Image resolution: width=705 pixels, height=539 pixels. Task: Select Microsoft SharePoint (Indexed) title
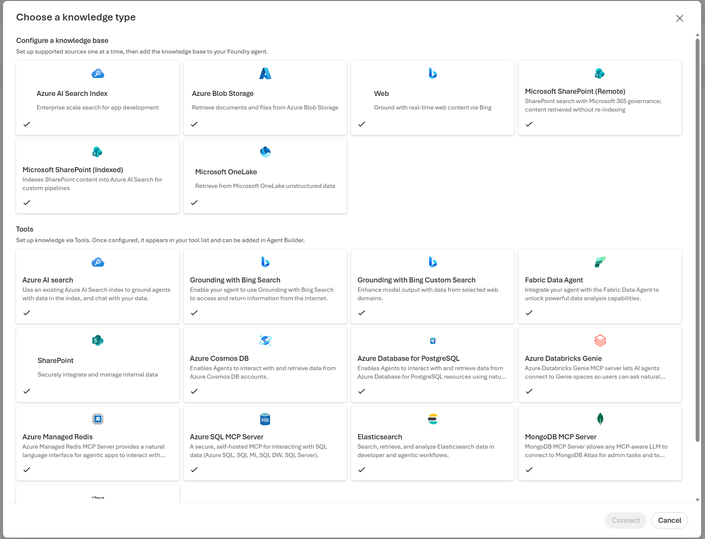pos(73,169)
